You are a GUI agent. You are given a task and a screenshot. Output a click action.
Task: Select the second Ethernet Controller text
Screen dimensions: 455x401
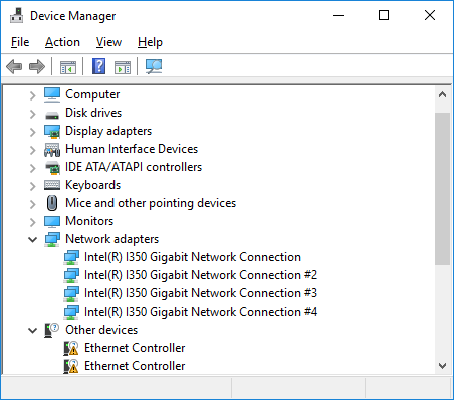tap(135, 366)
